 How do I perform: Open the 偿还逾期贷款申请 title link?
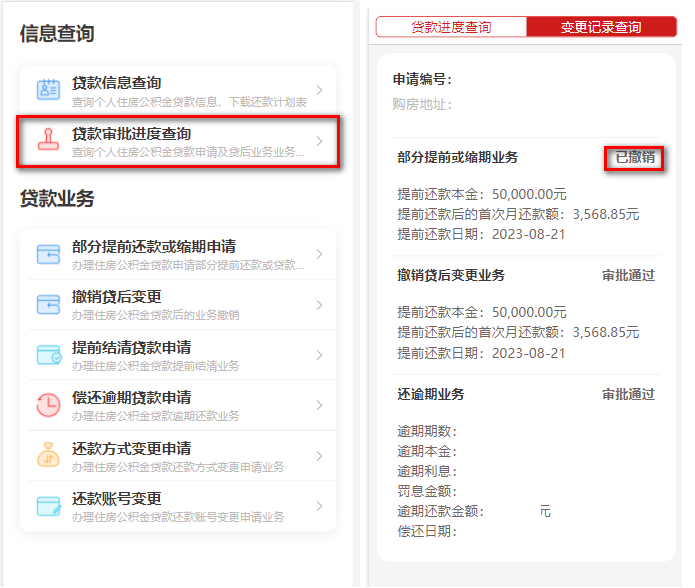click(x=131, y=397)
